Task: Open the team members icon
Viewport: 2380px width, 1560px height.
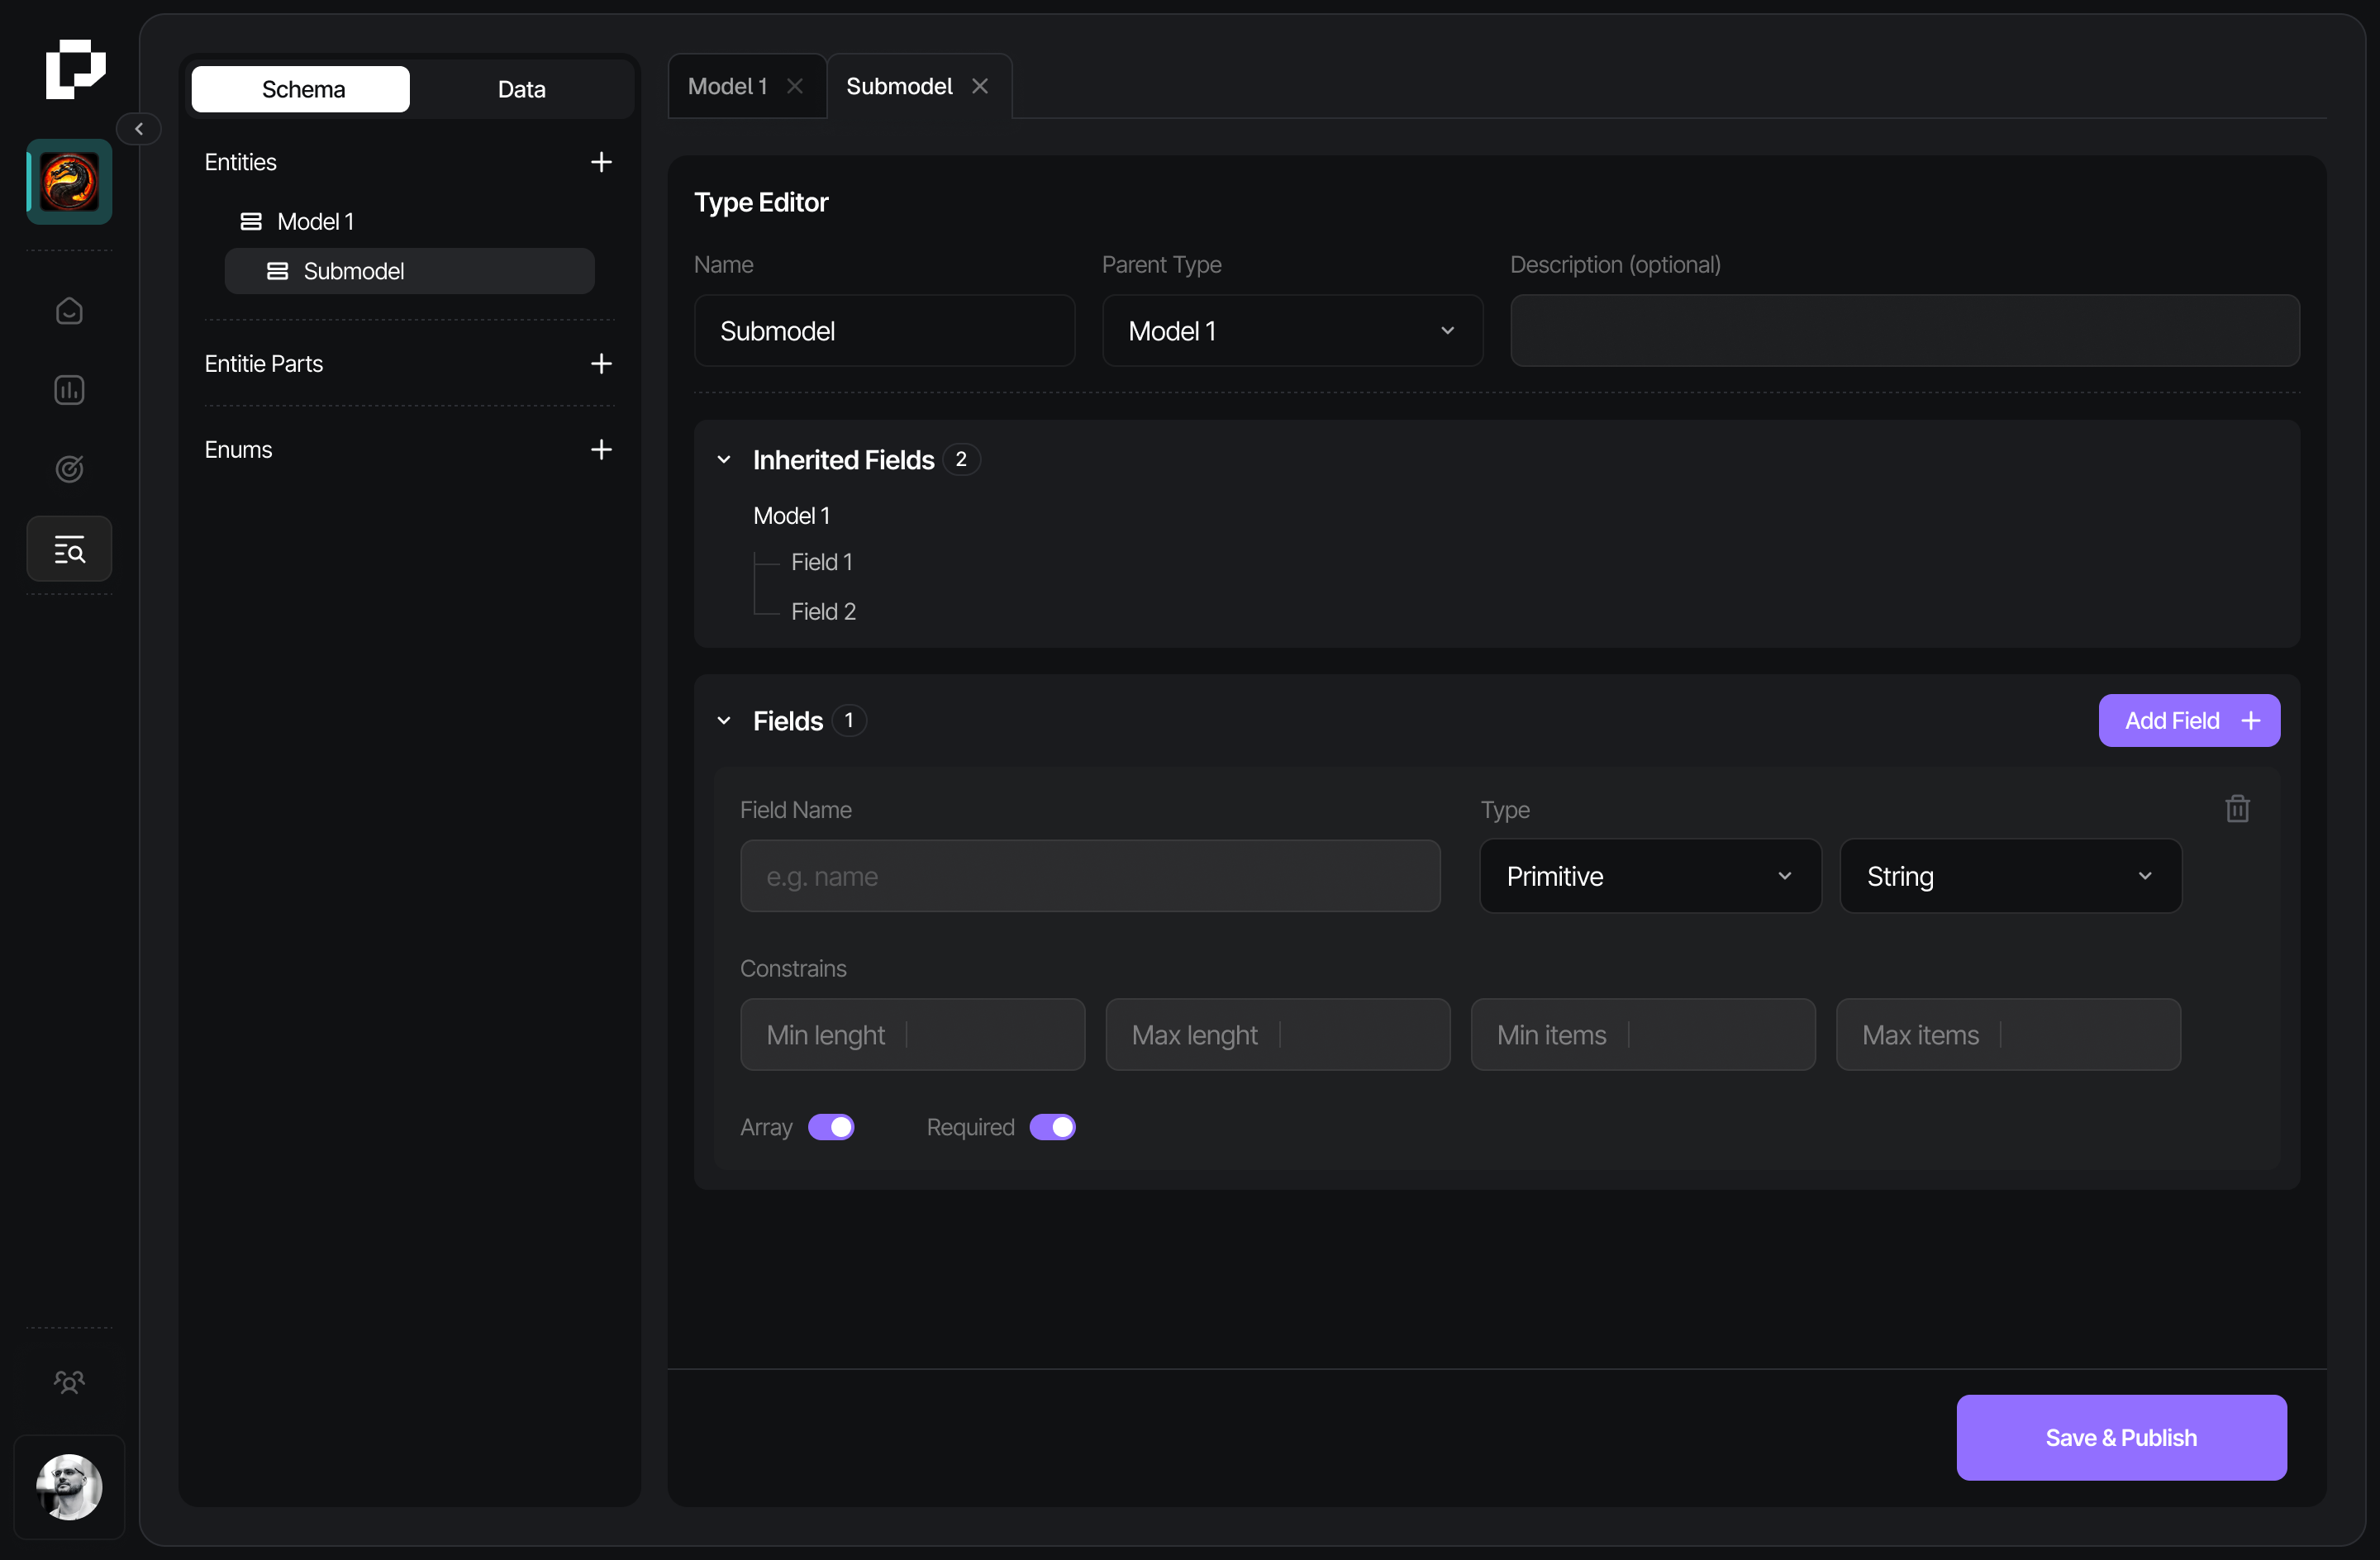Action: tap(69, 1381)
